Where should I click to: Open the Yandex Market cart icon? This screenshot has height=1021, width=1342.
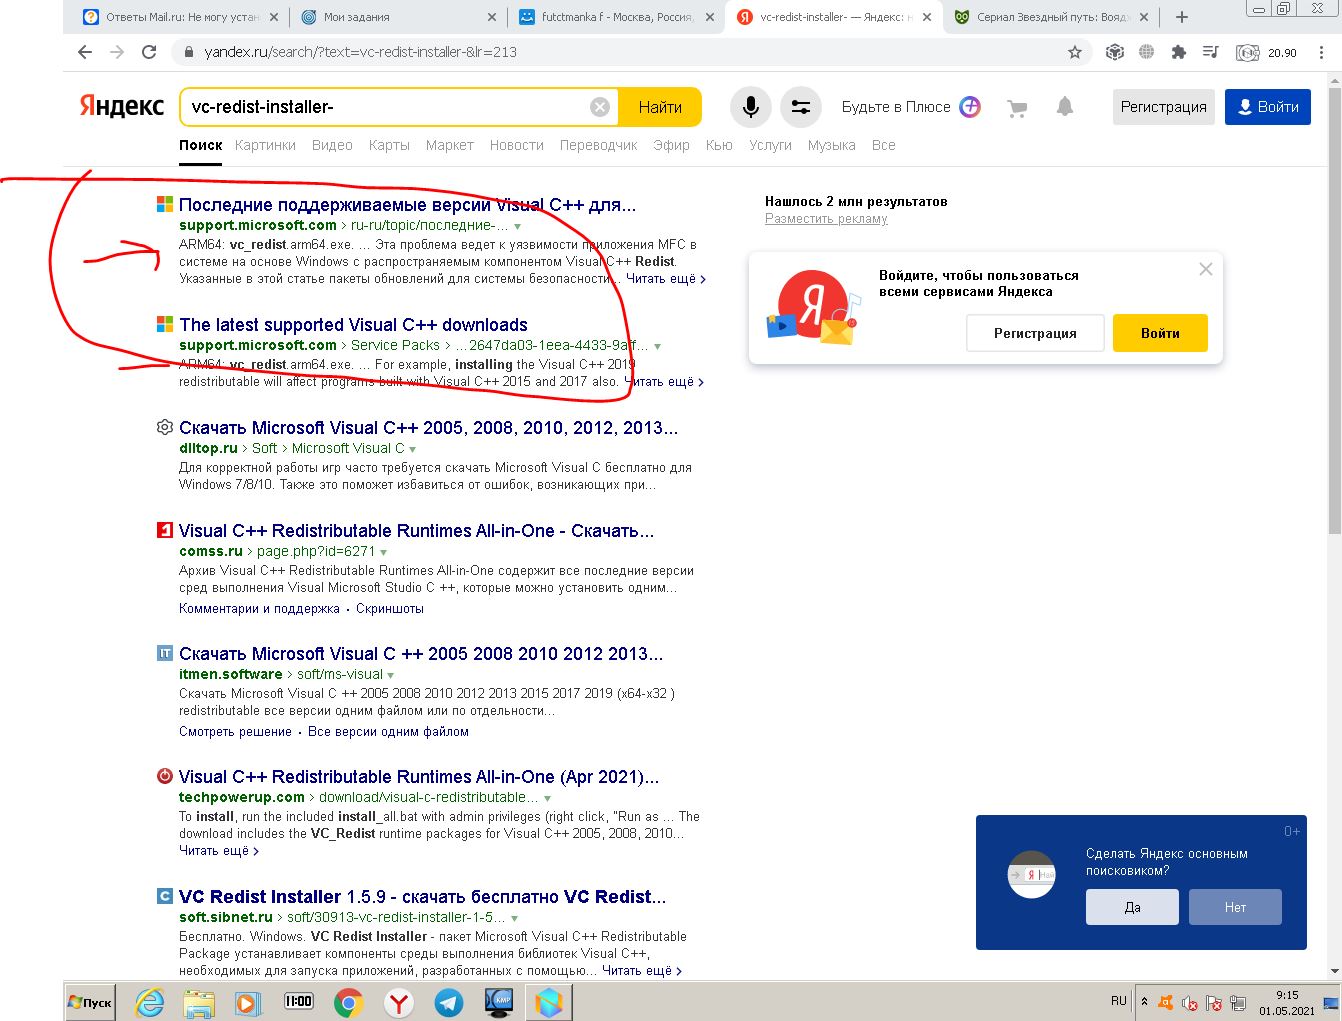[x=1017, y=108]
